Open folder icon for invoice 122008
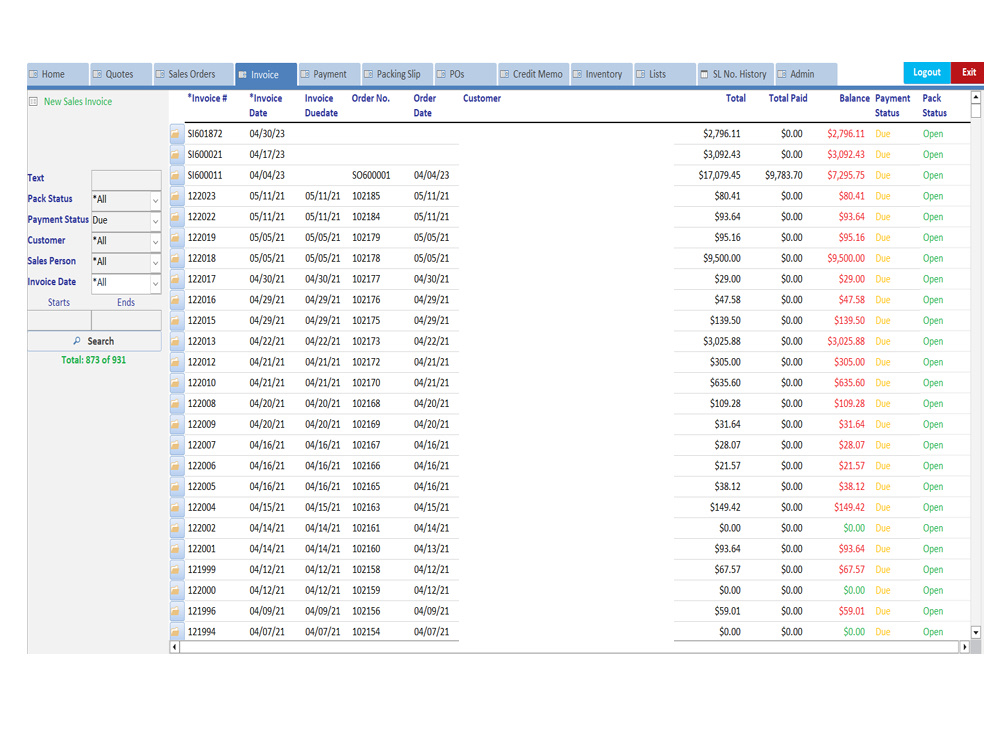 pos(175,403)
